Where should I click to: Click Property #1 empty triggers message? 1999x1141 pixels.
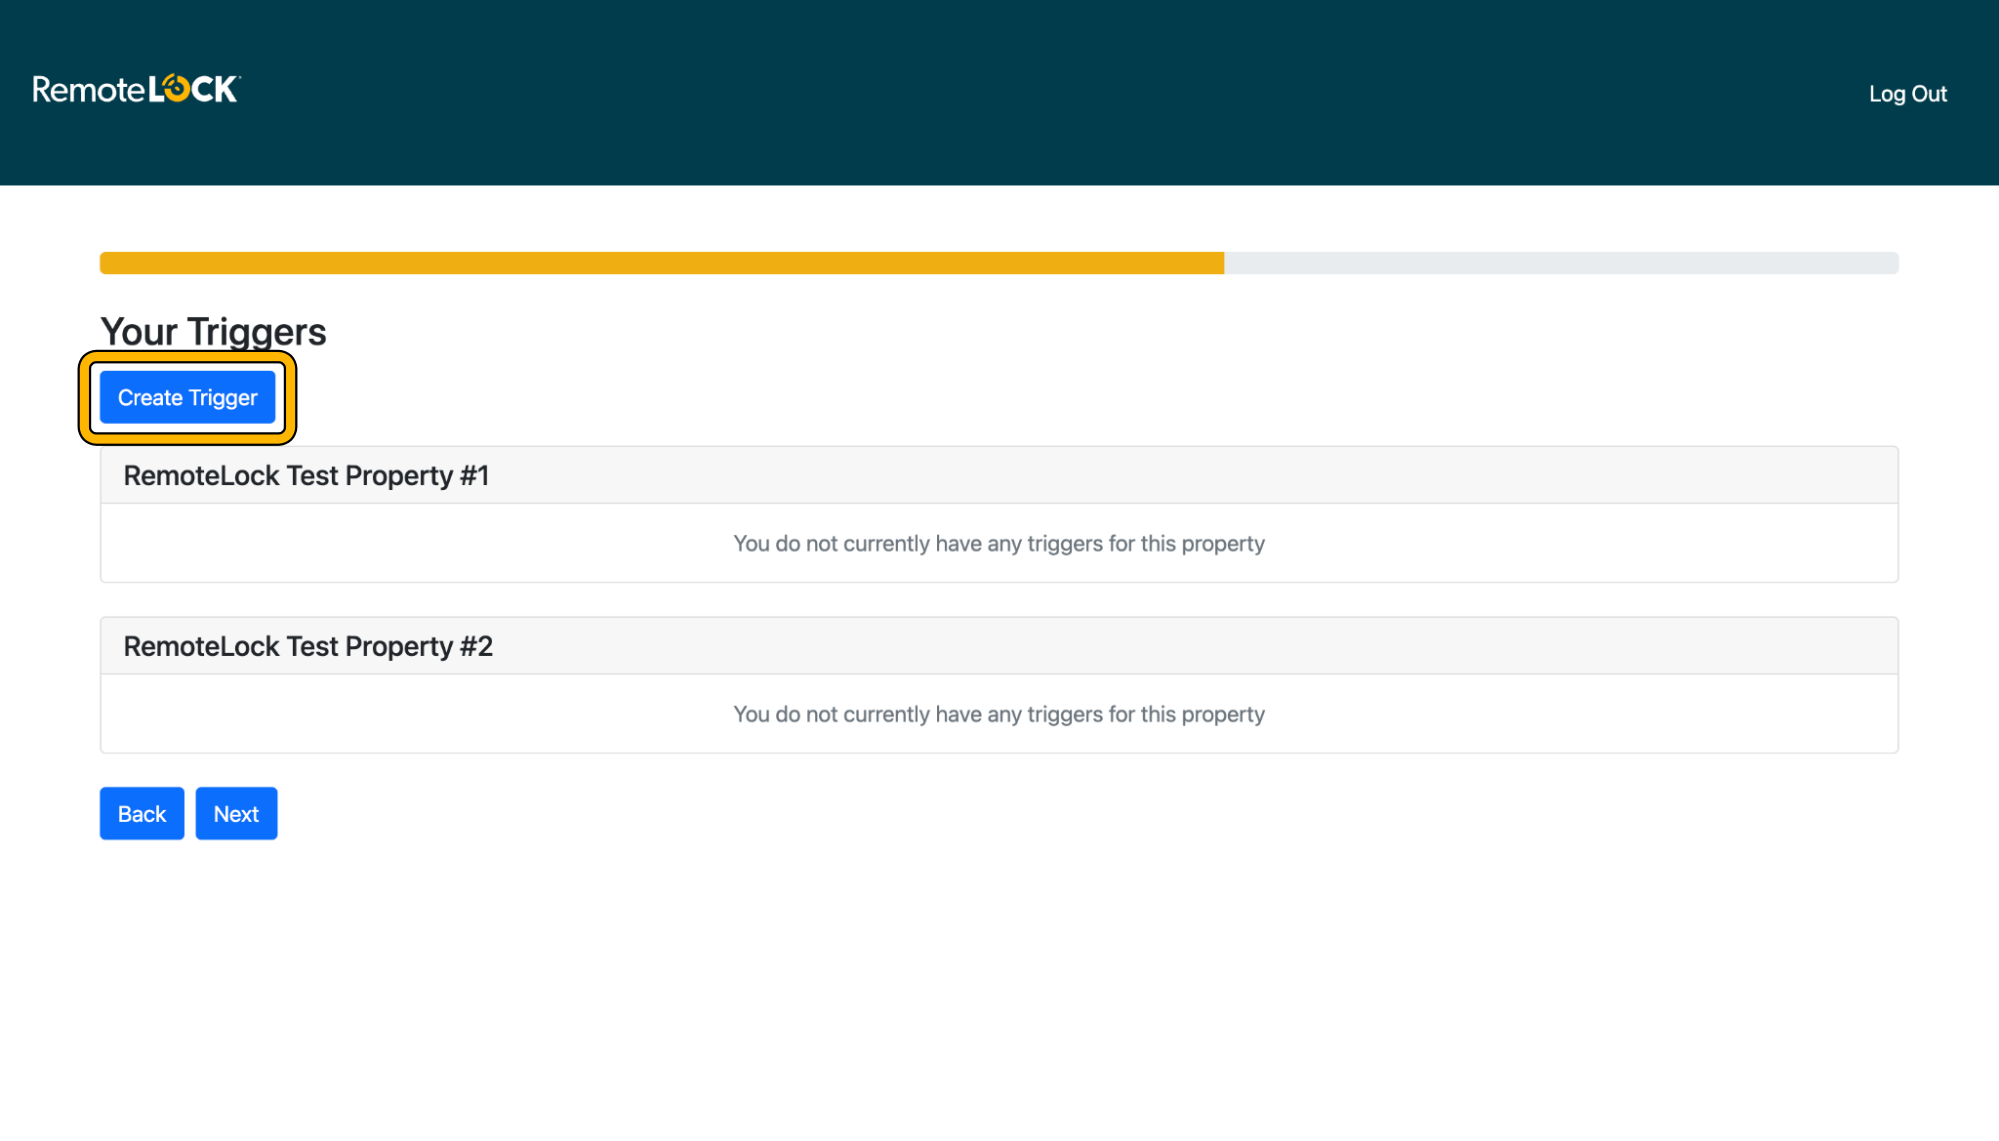999,543
